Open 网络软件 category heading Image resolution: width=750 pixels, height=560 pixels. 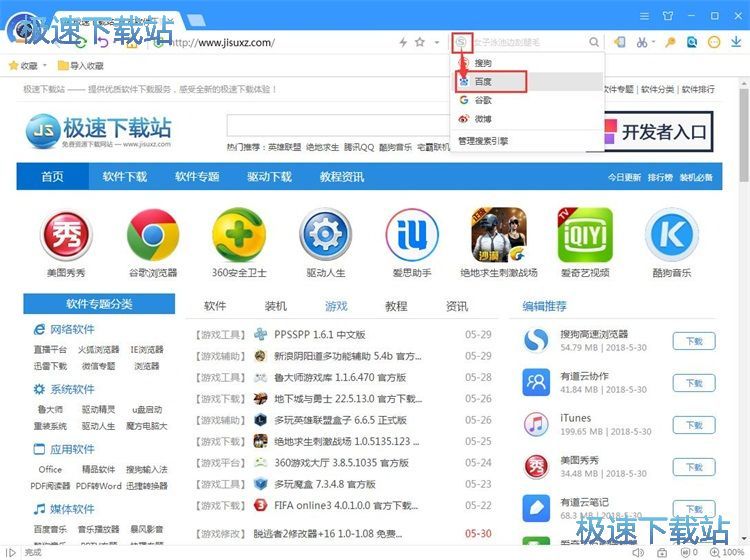72,329
